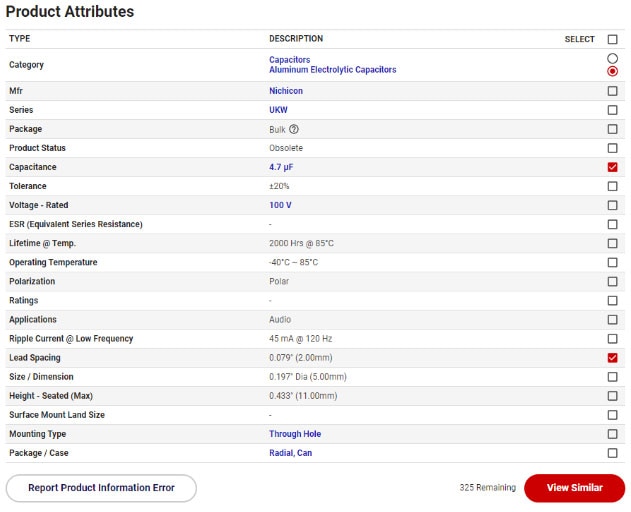Uncheck the Capacitance 4.7 µF checkbox

pyautogui.click(x=612, y=167)
